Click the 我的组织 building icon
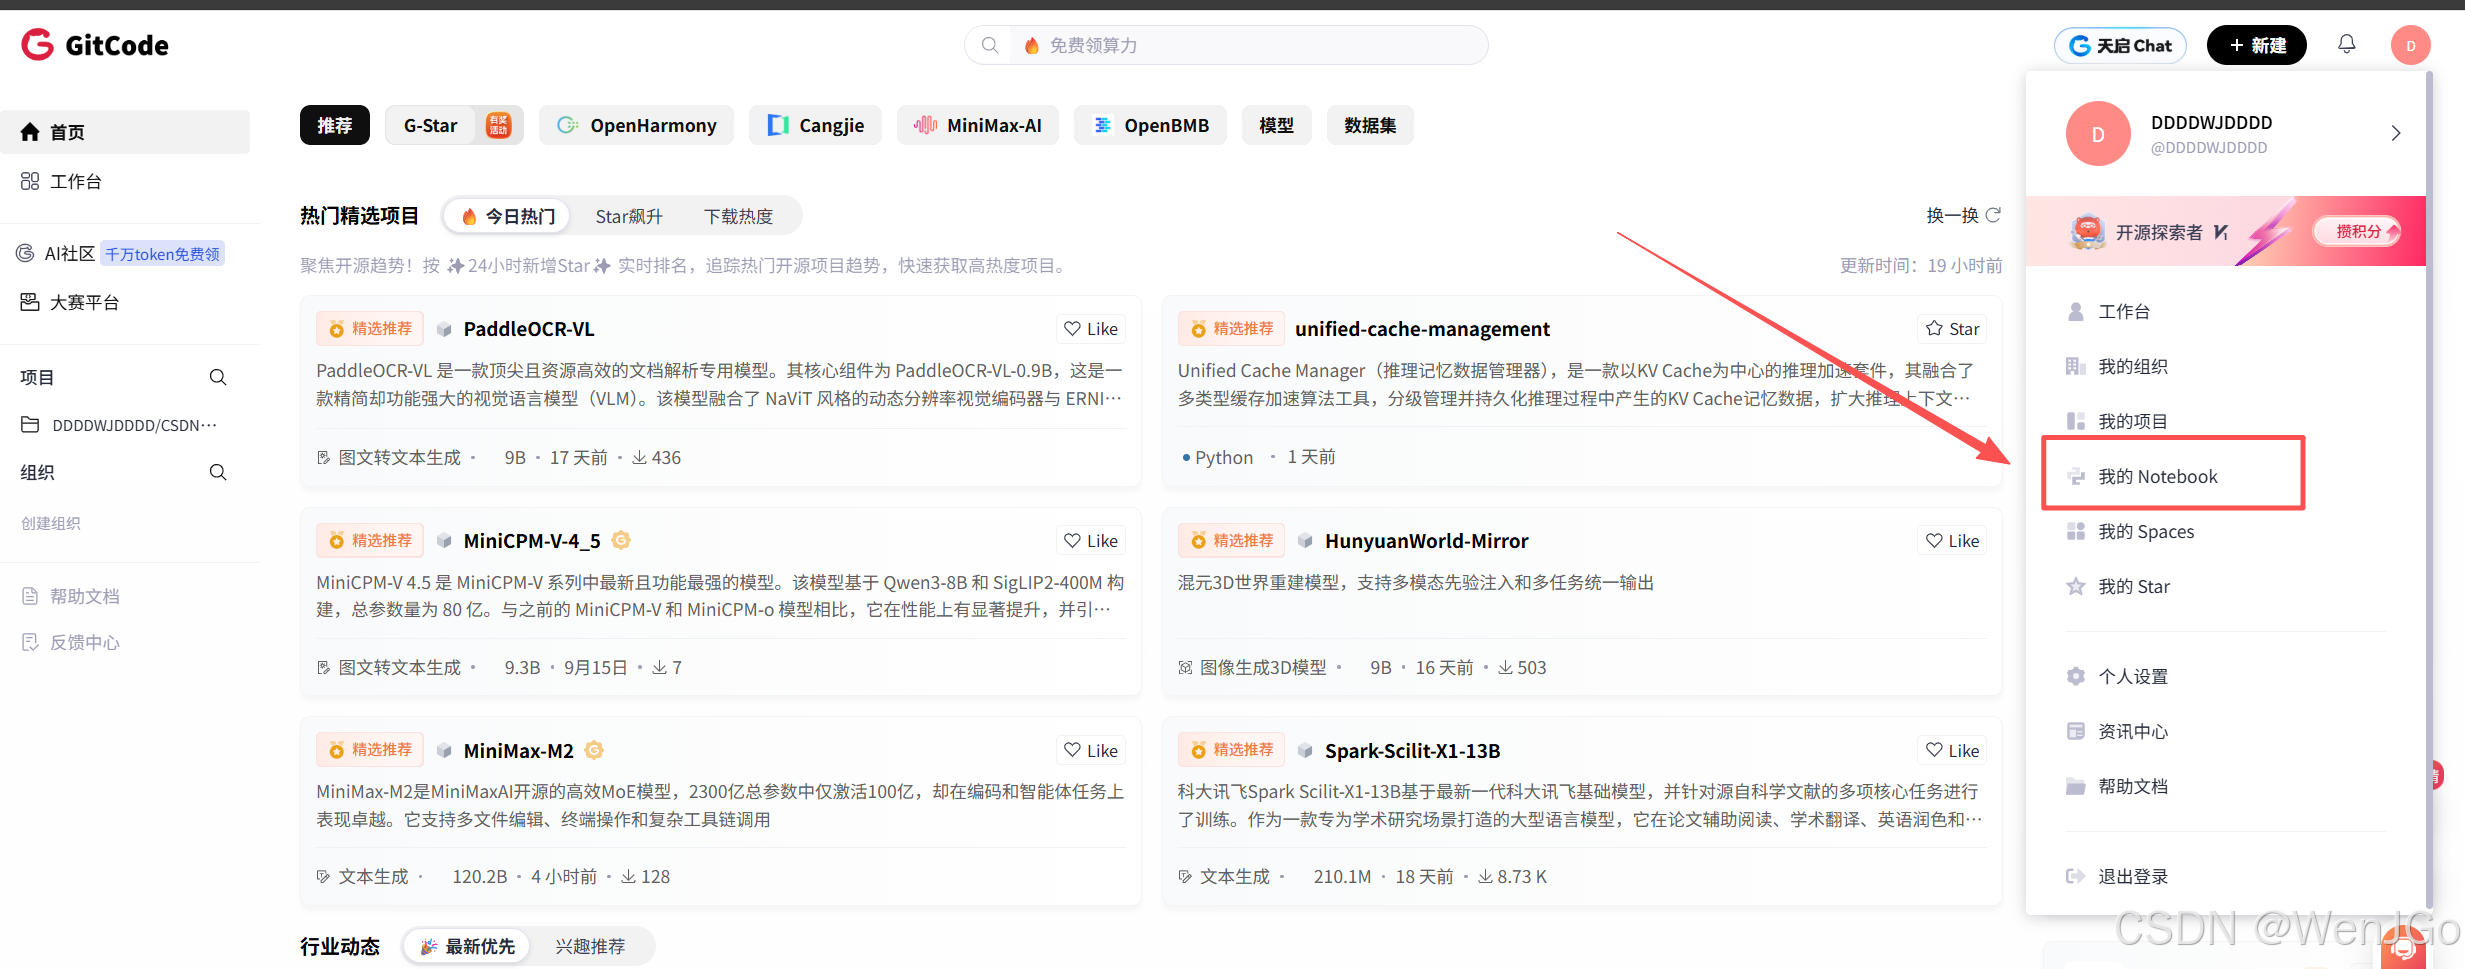 (x=2076, y=366)
